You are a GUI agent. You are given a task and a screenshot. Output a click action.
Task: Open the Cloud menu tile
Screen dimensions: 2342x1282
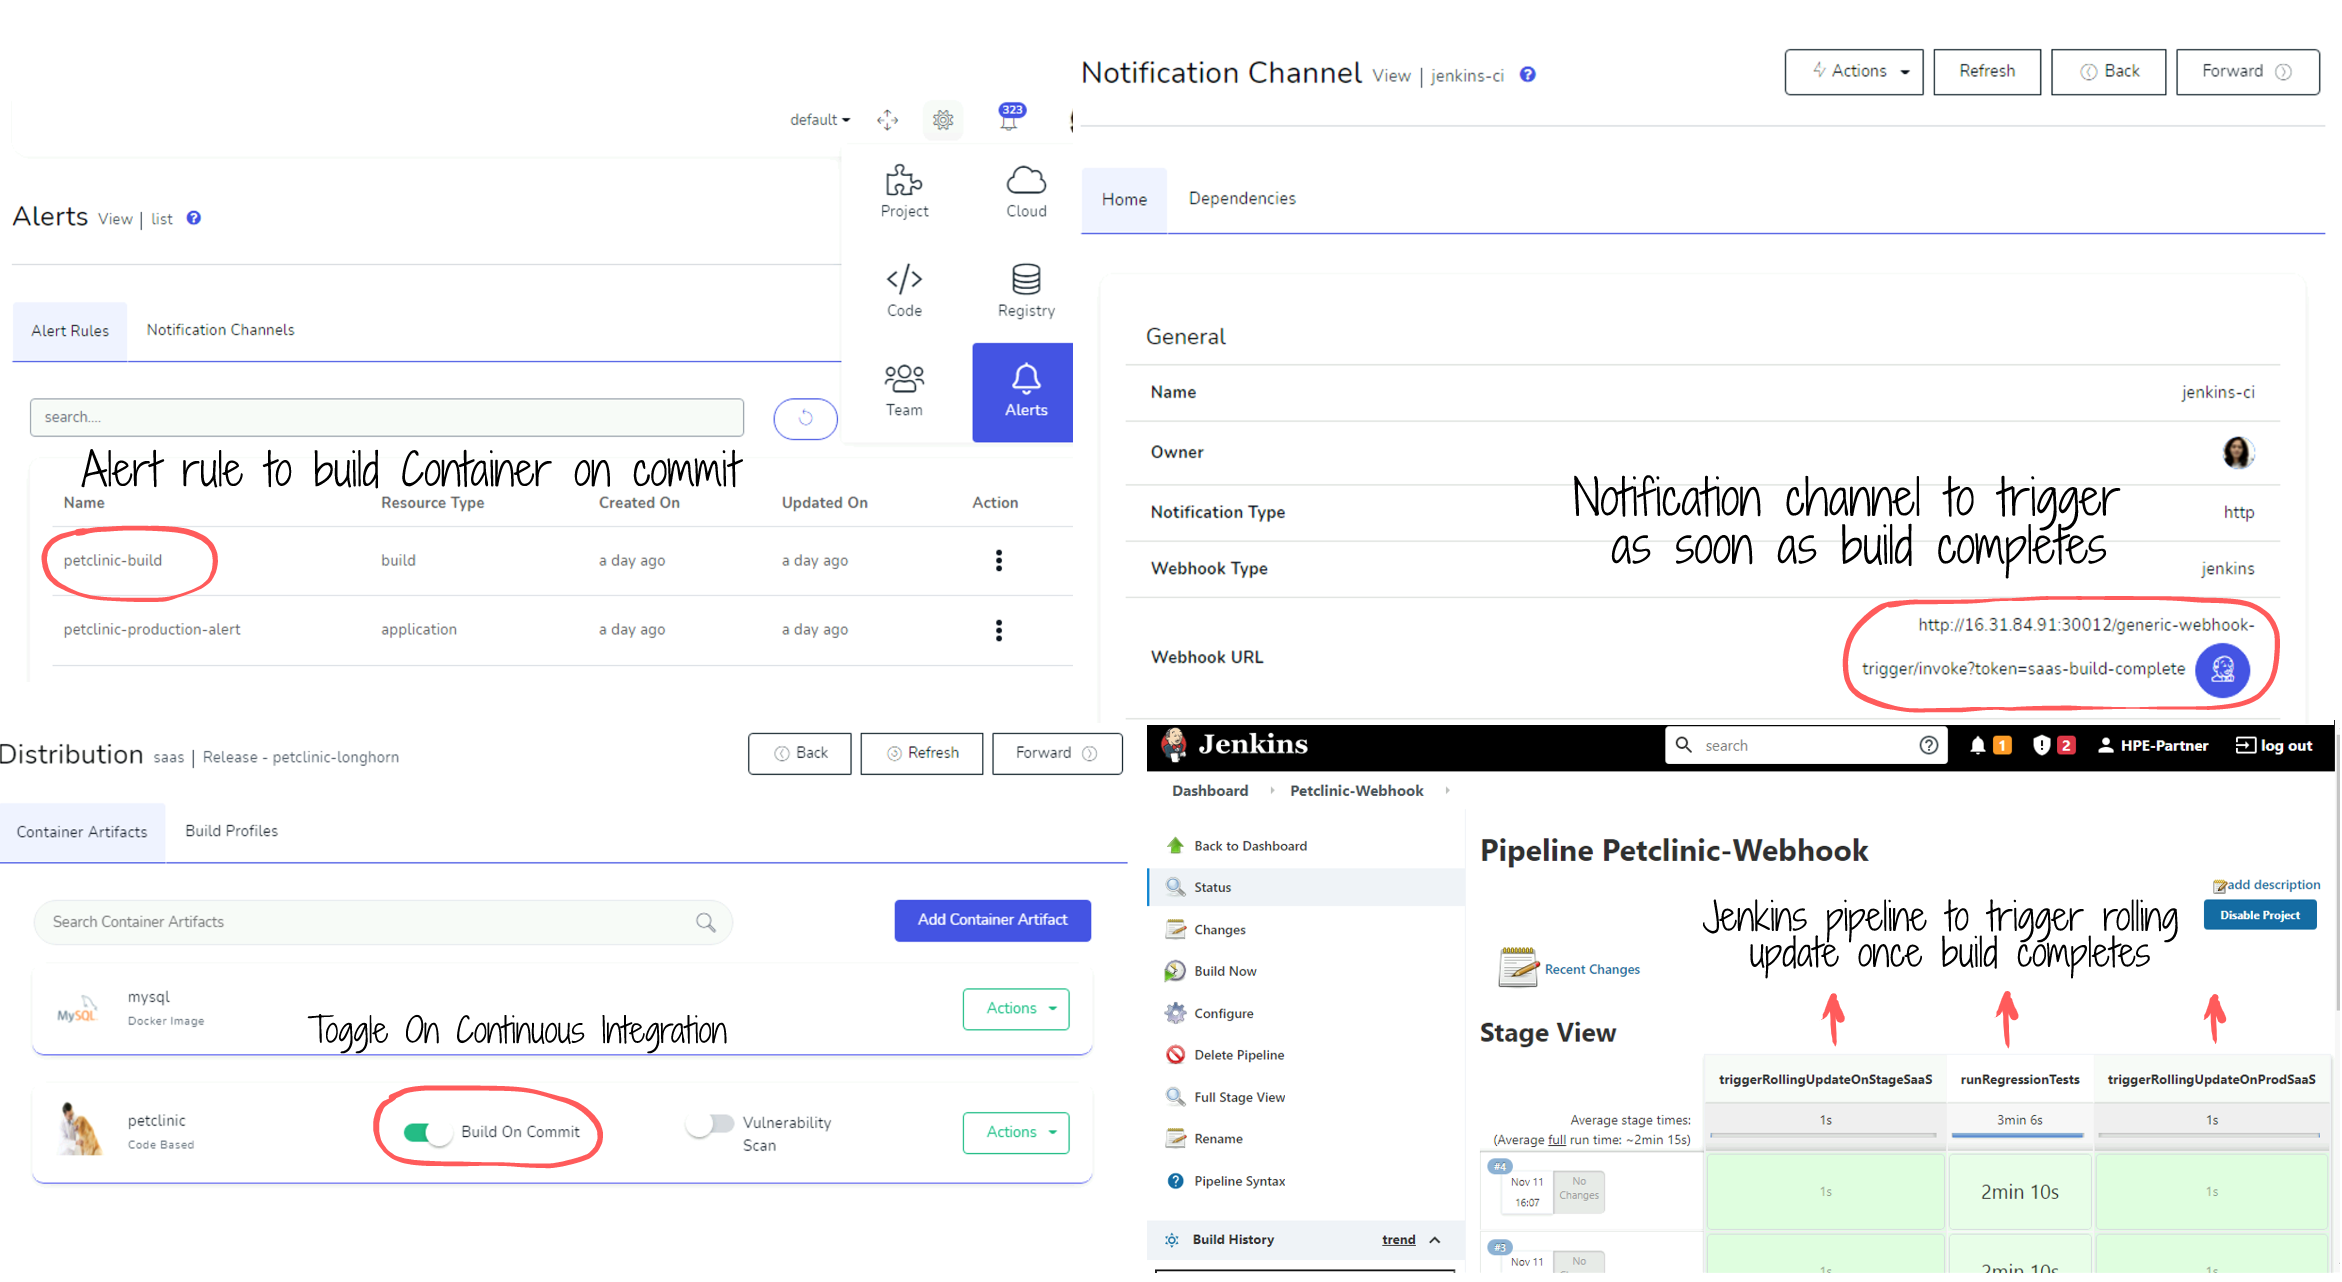1026,192
